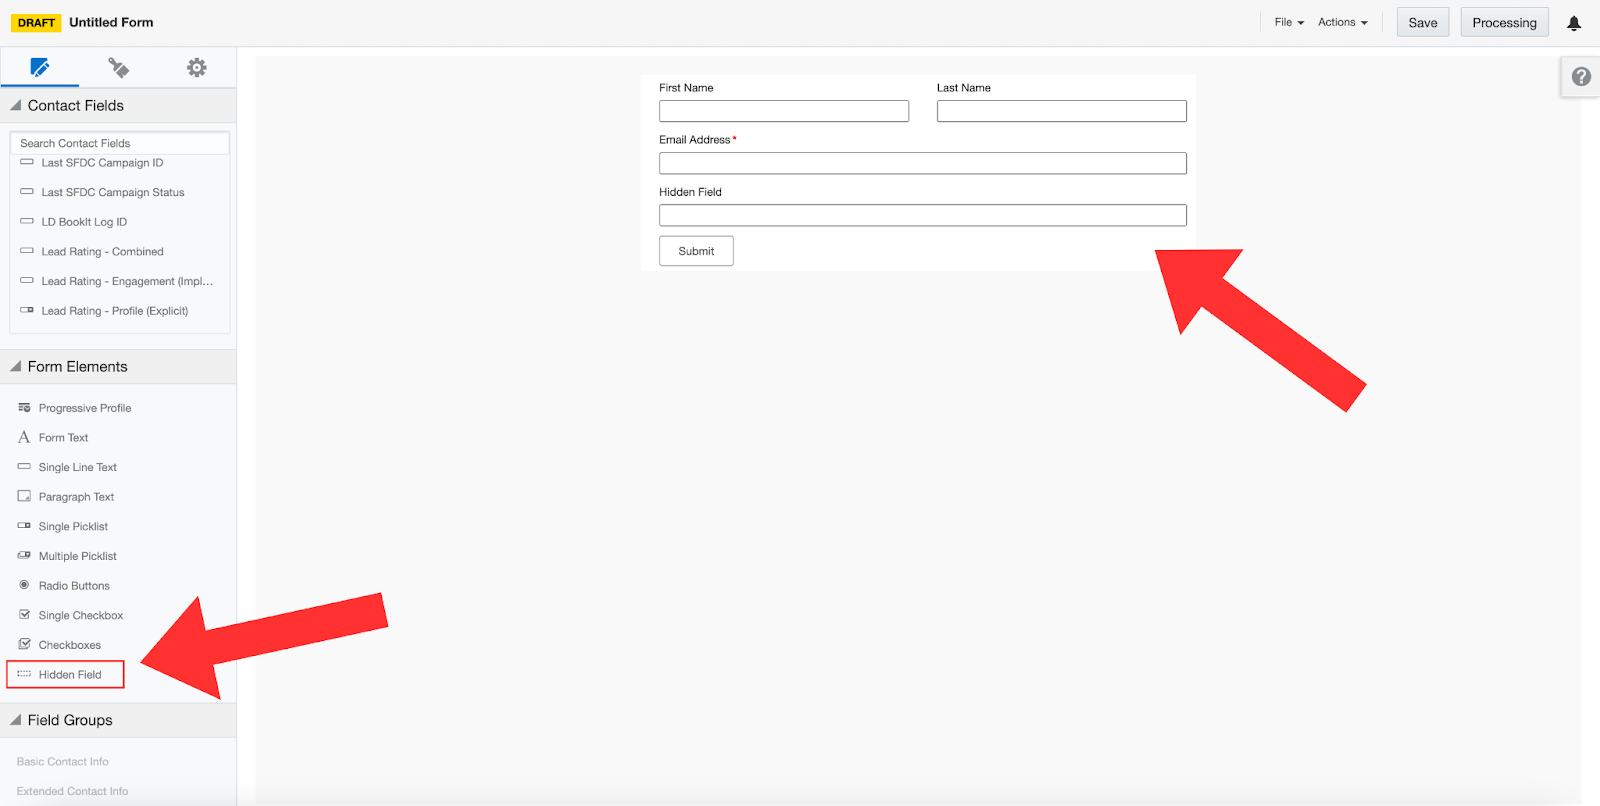Click the Save button
The width and height of the screenshot is (1600, 806).
coord(1422,23)
